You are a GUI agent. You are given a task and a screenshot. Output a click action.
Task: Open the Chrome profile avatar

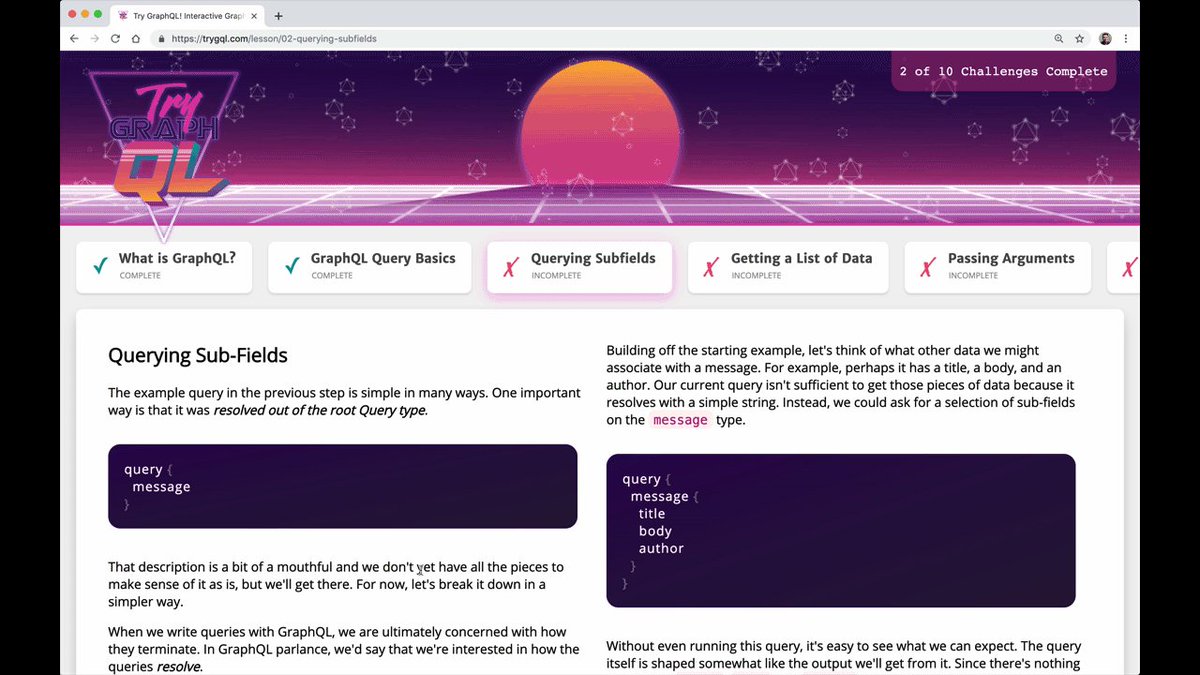tap(1105, 38)
